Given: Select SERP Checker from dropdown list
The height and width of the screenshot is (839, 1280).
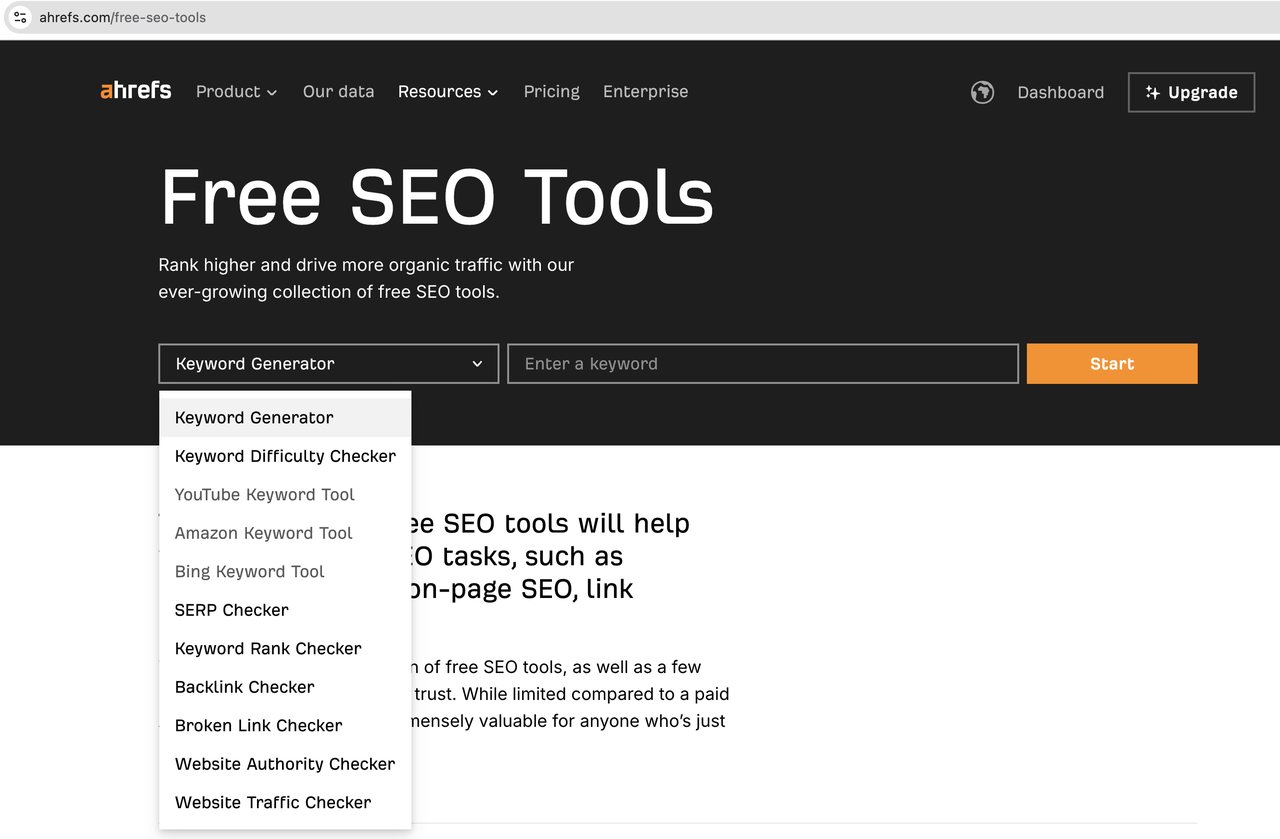Looking at the screenshot, I should (x=285, y=610).
